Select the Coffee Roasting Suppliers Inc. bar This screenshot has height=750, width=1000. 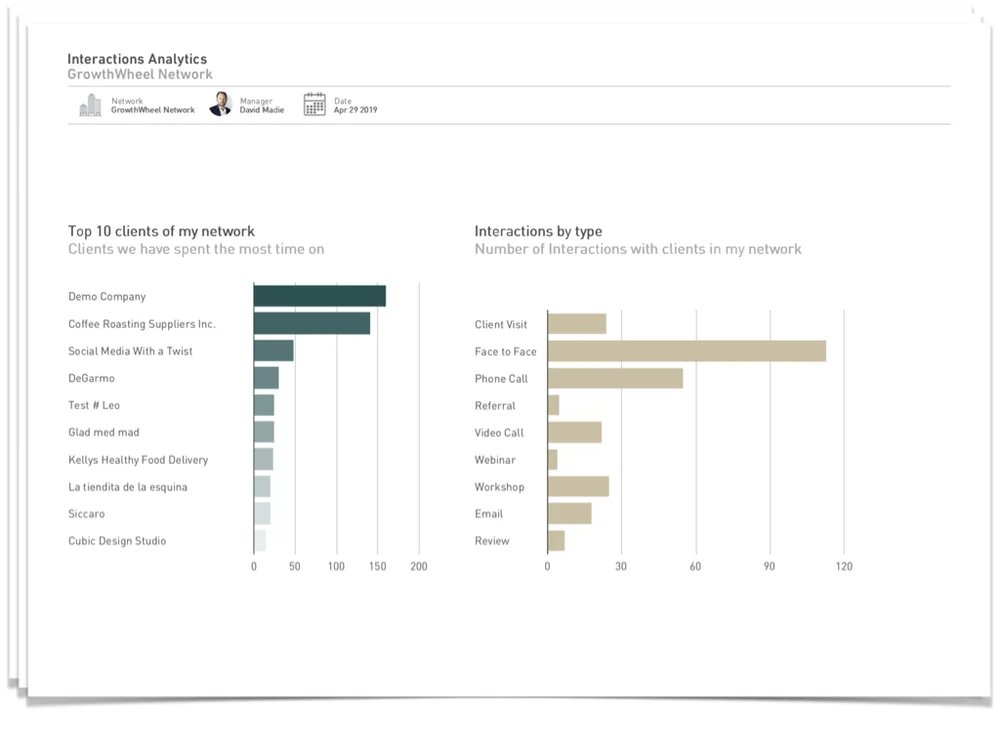coord(310,323)
